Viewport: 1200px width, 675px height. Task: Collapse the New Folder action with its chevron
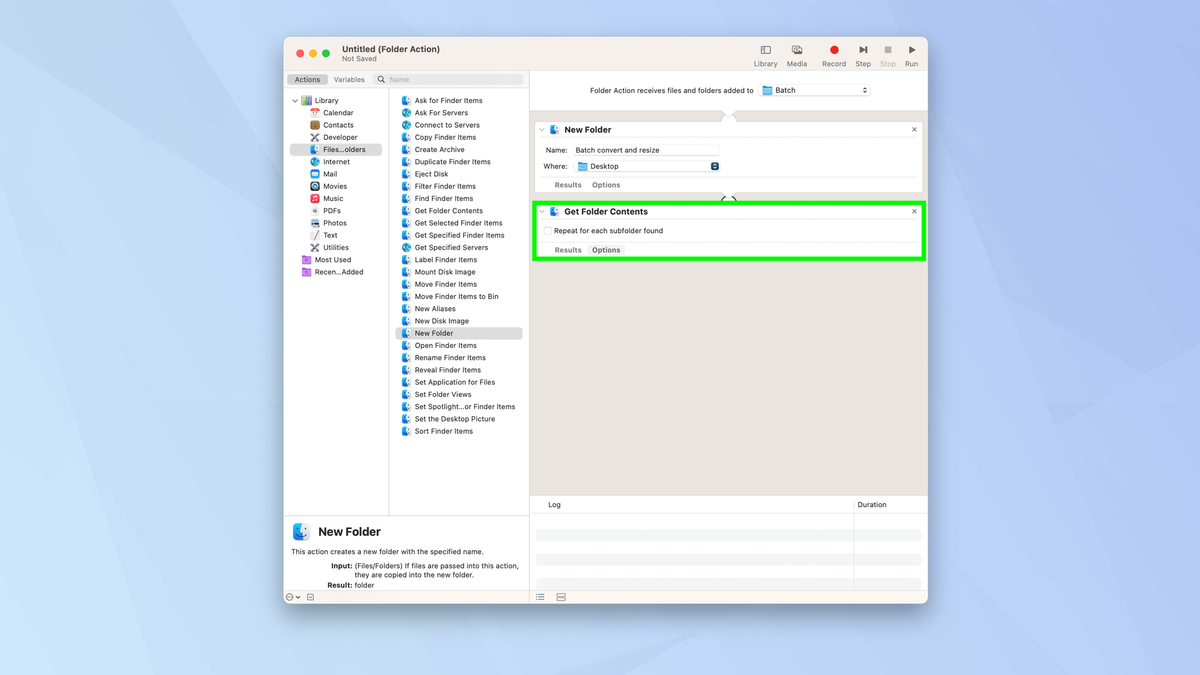(541, 129)
